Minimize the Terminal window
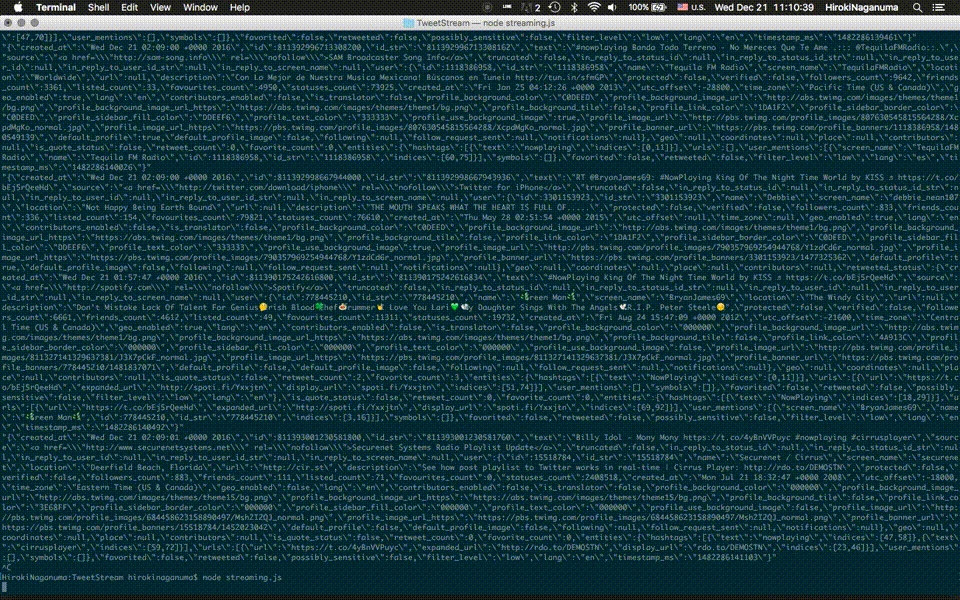Image resolution: width=960 pixels, height=600 pixels. coord(21,23)
